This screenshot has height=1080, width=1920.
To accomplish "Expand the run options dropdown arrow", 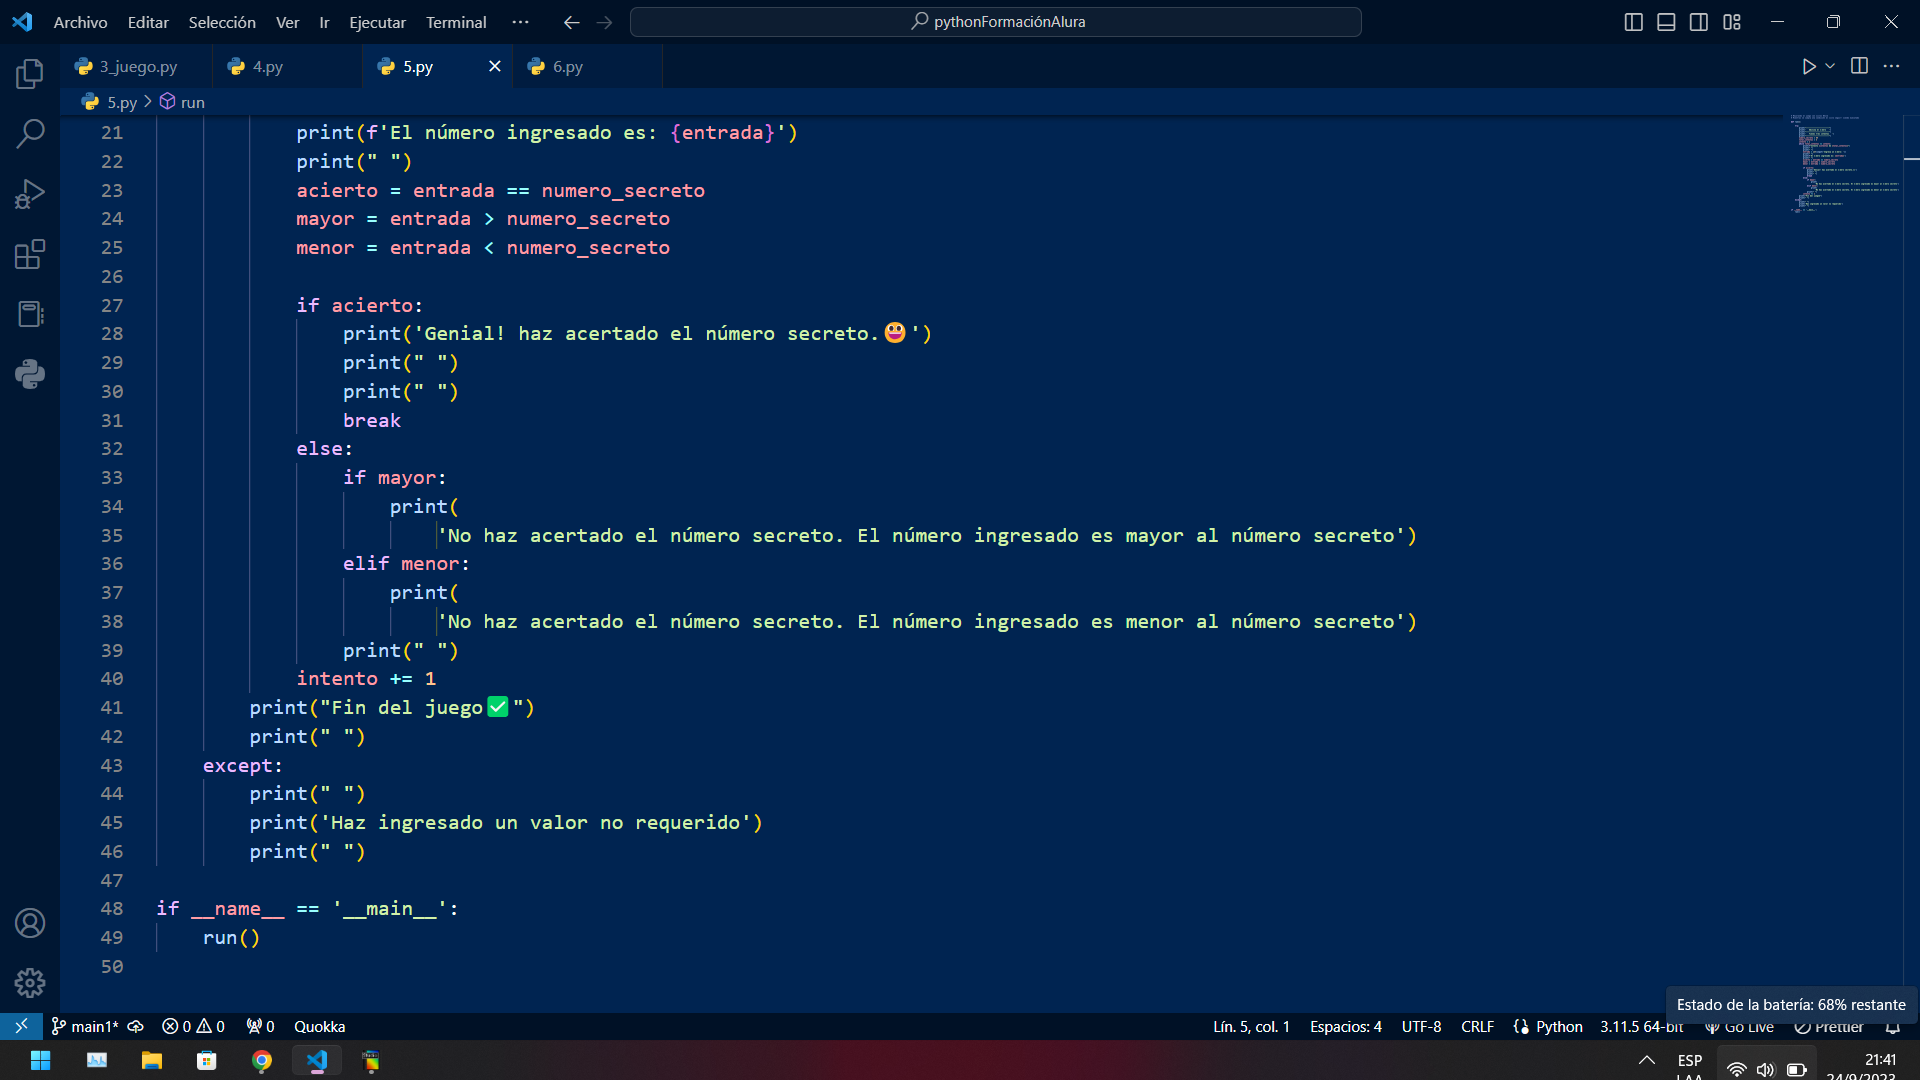I will [1830, 66].
